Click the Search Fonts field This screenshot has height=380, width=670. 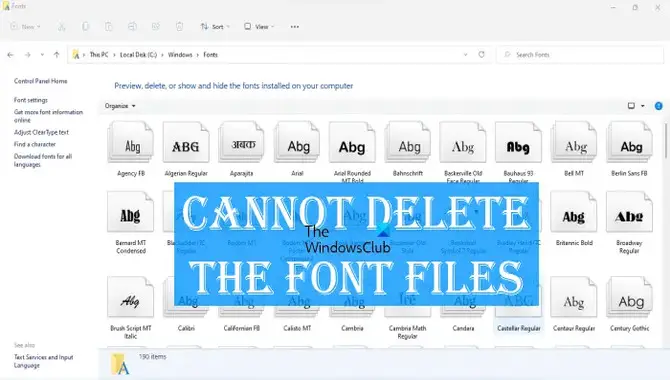580,55
